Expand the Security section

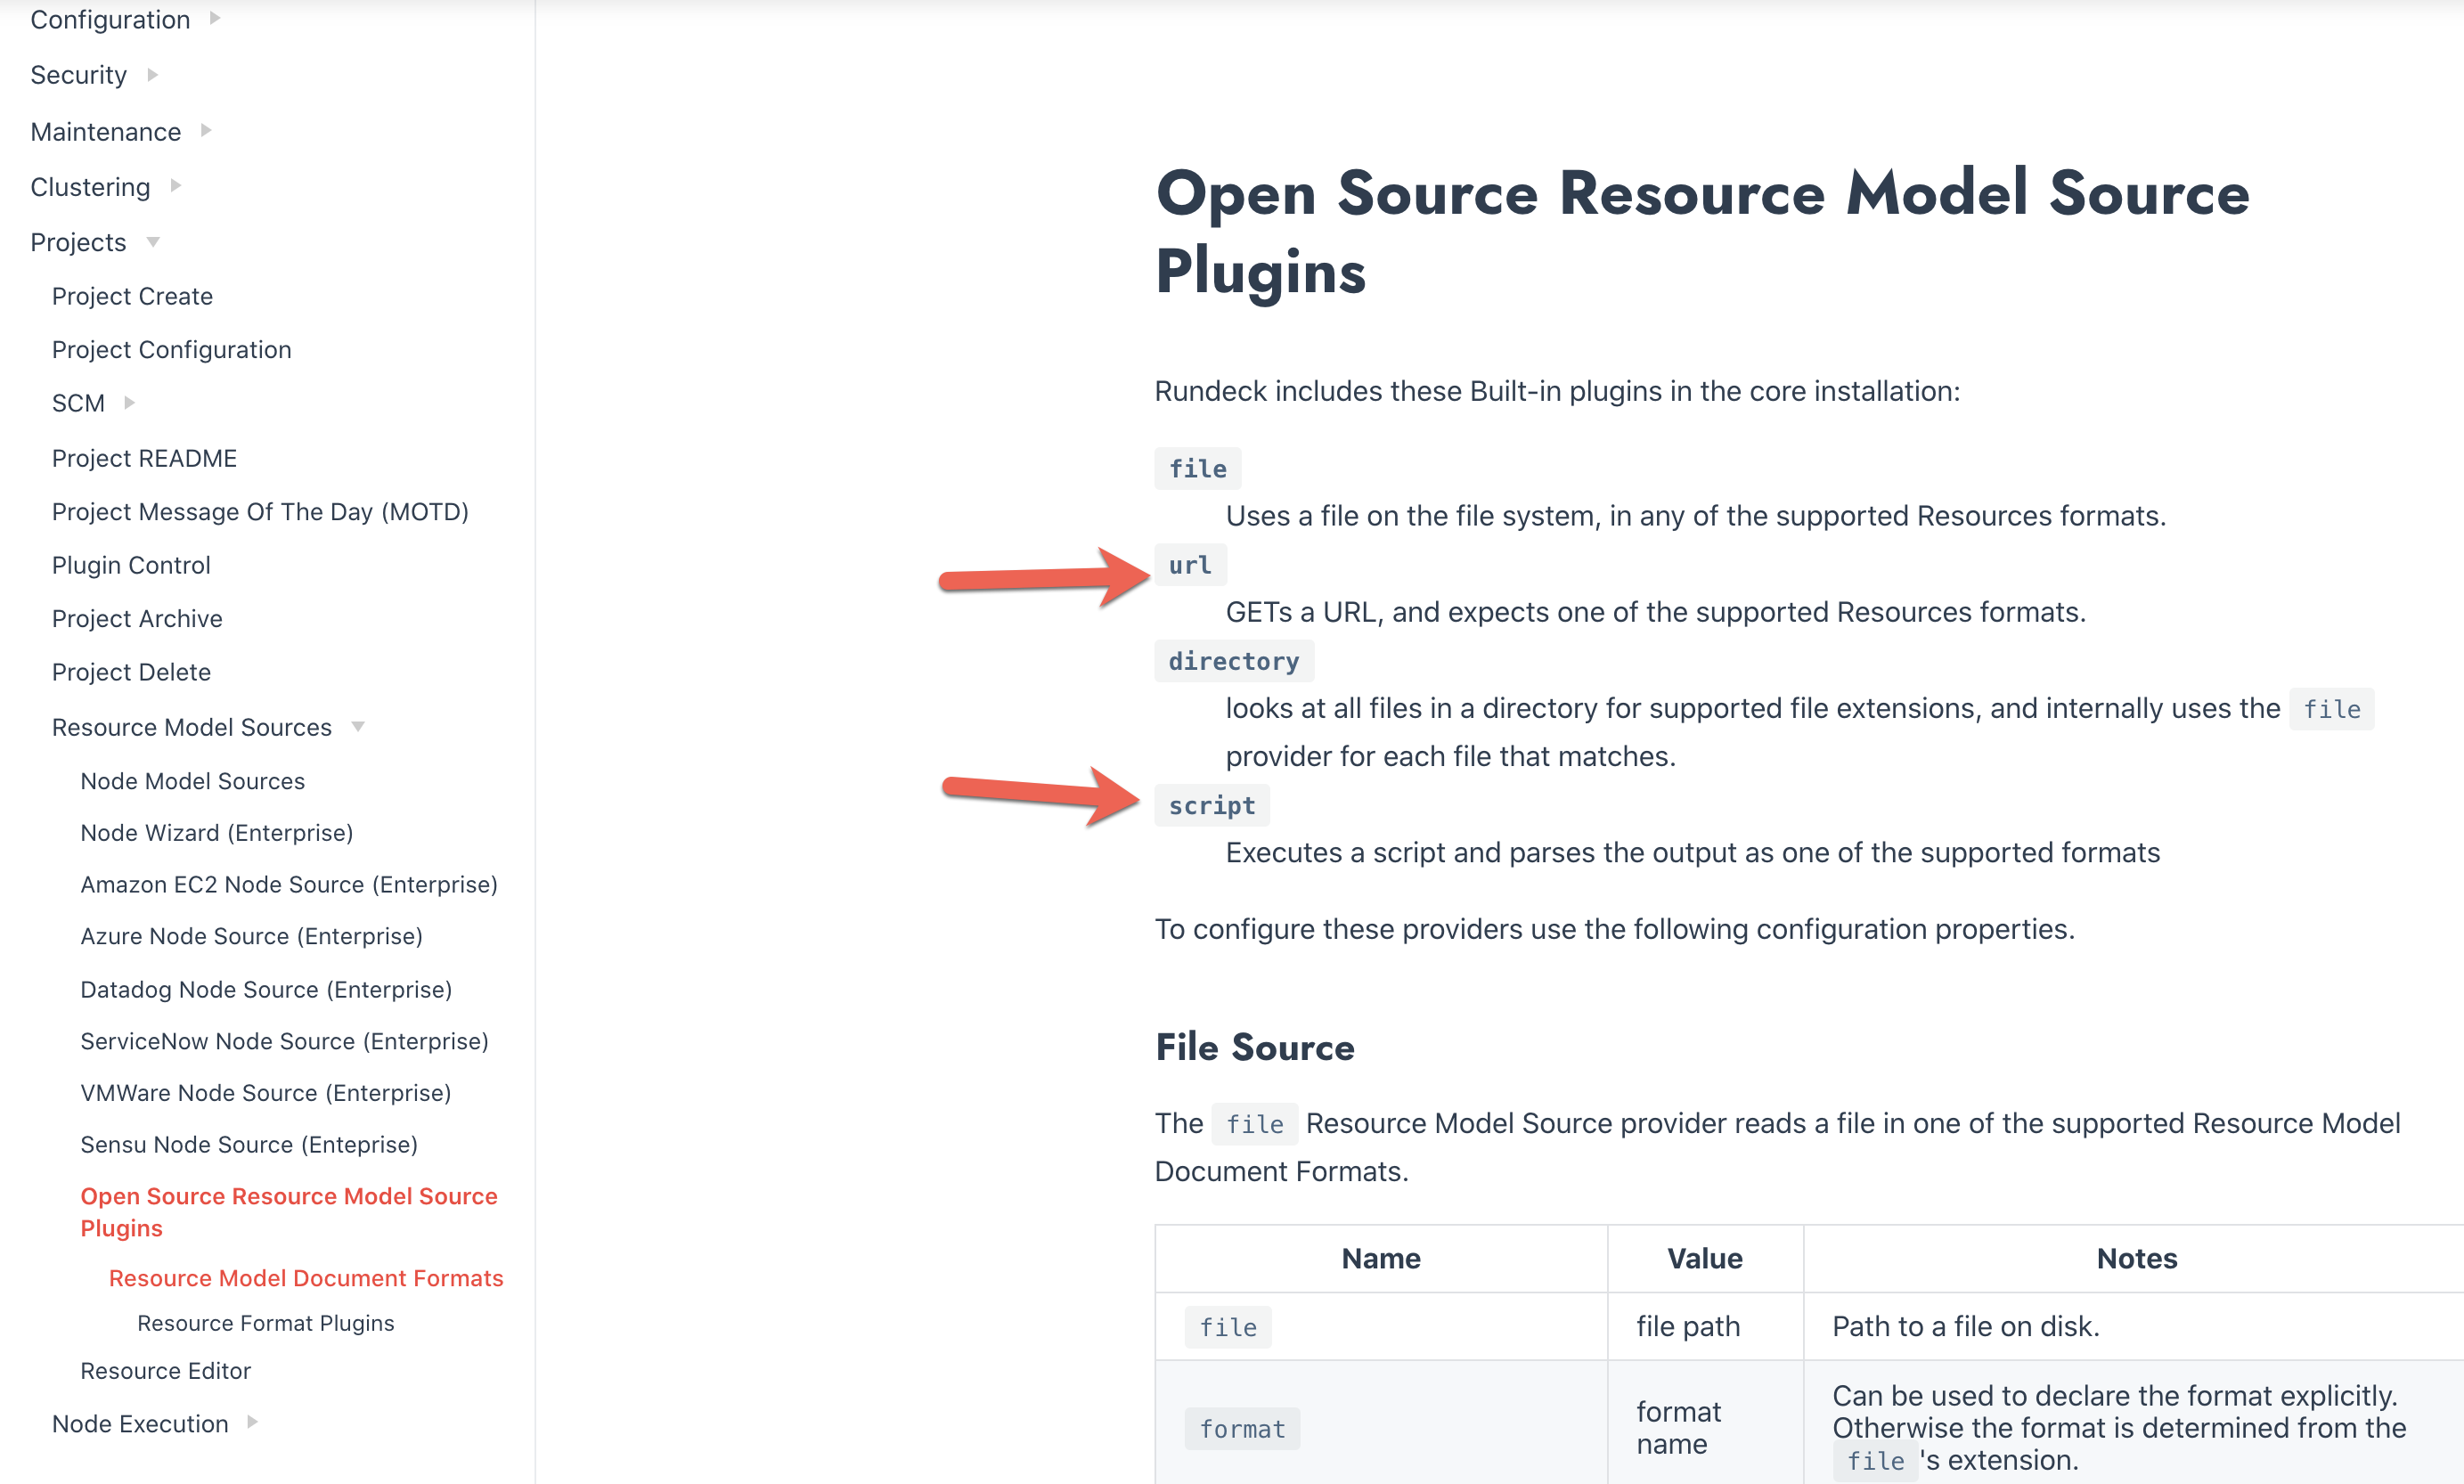(x=78, y=74)
